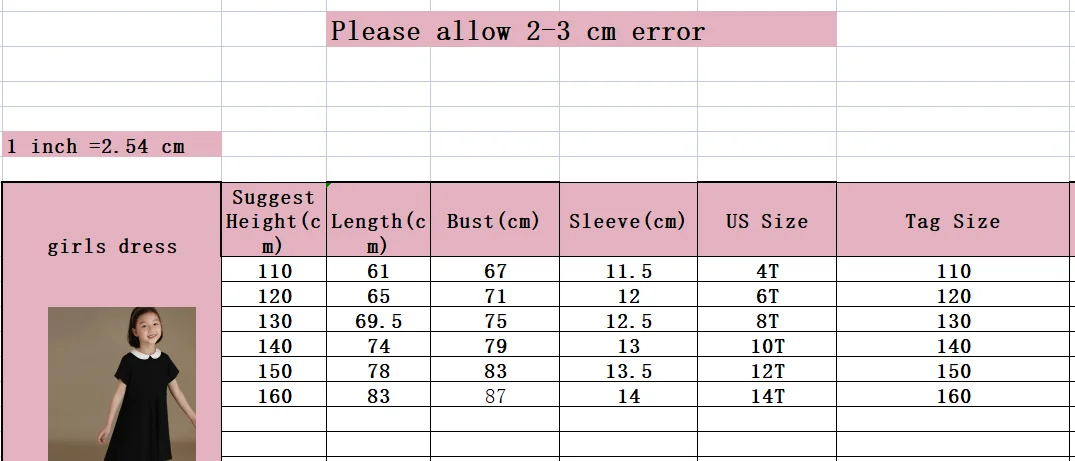The width and height of the screenshot is (1075, 461).
Task: Select the length cell showing 69.5
Action: [379, 321]
